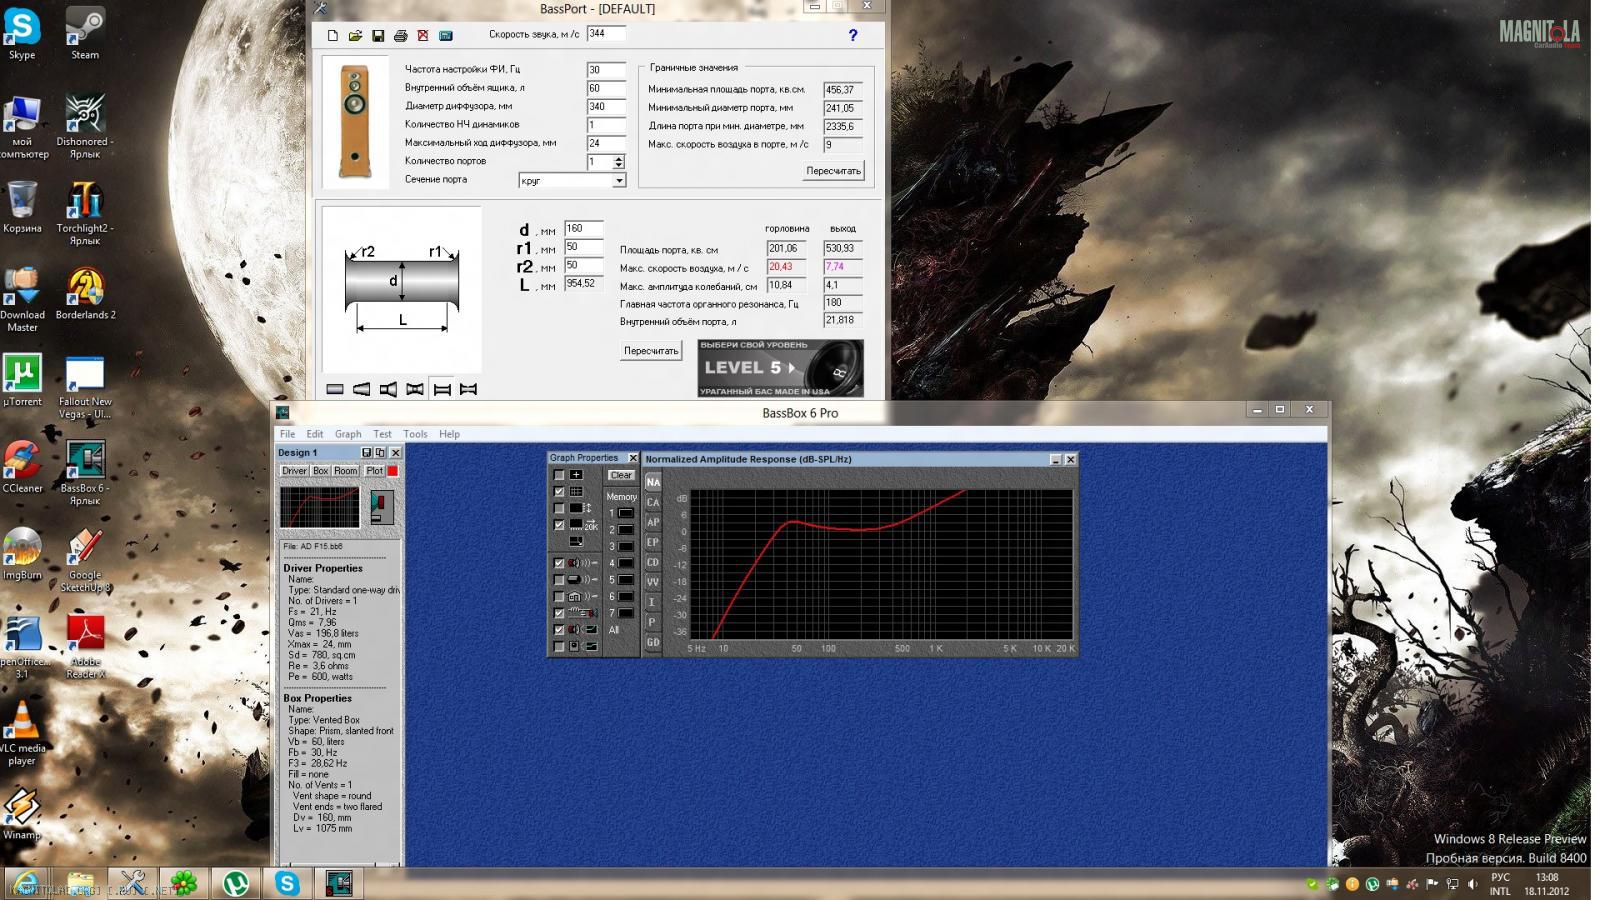Click the red crossed-out icon in the BassPort toolbar
Screen dimensions: 1600x900
[x=423, y=35]
